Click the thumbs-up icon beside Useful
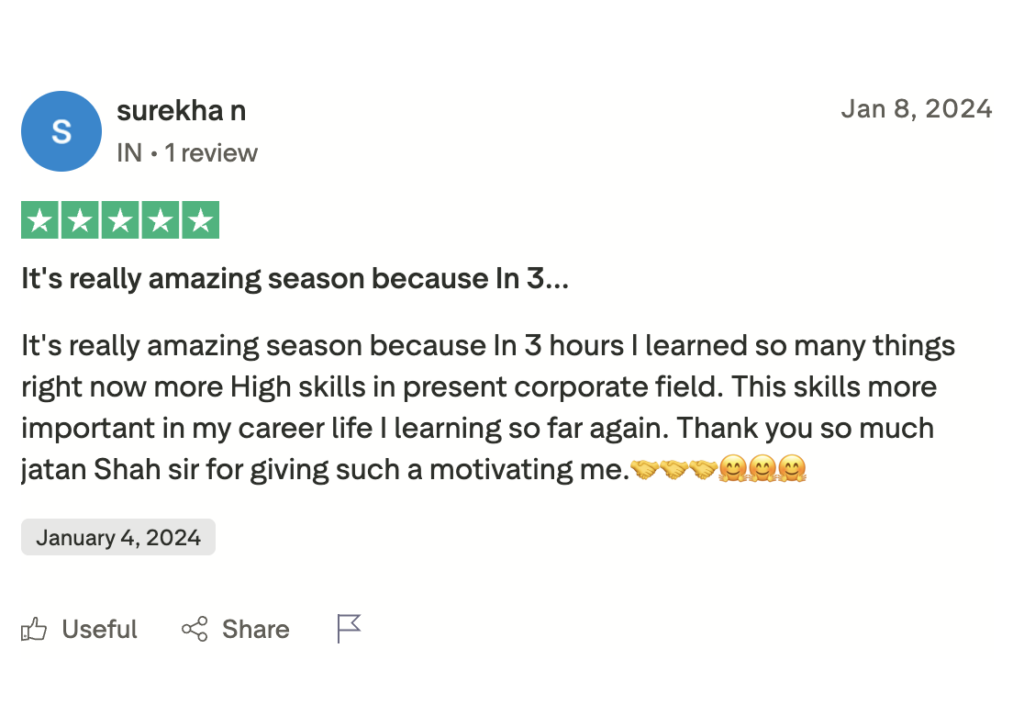Image resolution: width=1024 pixels, height=727 pixels. point(34,629)
